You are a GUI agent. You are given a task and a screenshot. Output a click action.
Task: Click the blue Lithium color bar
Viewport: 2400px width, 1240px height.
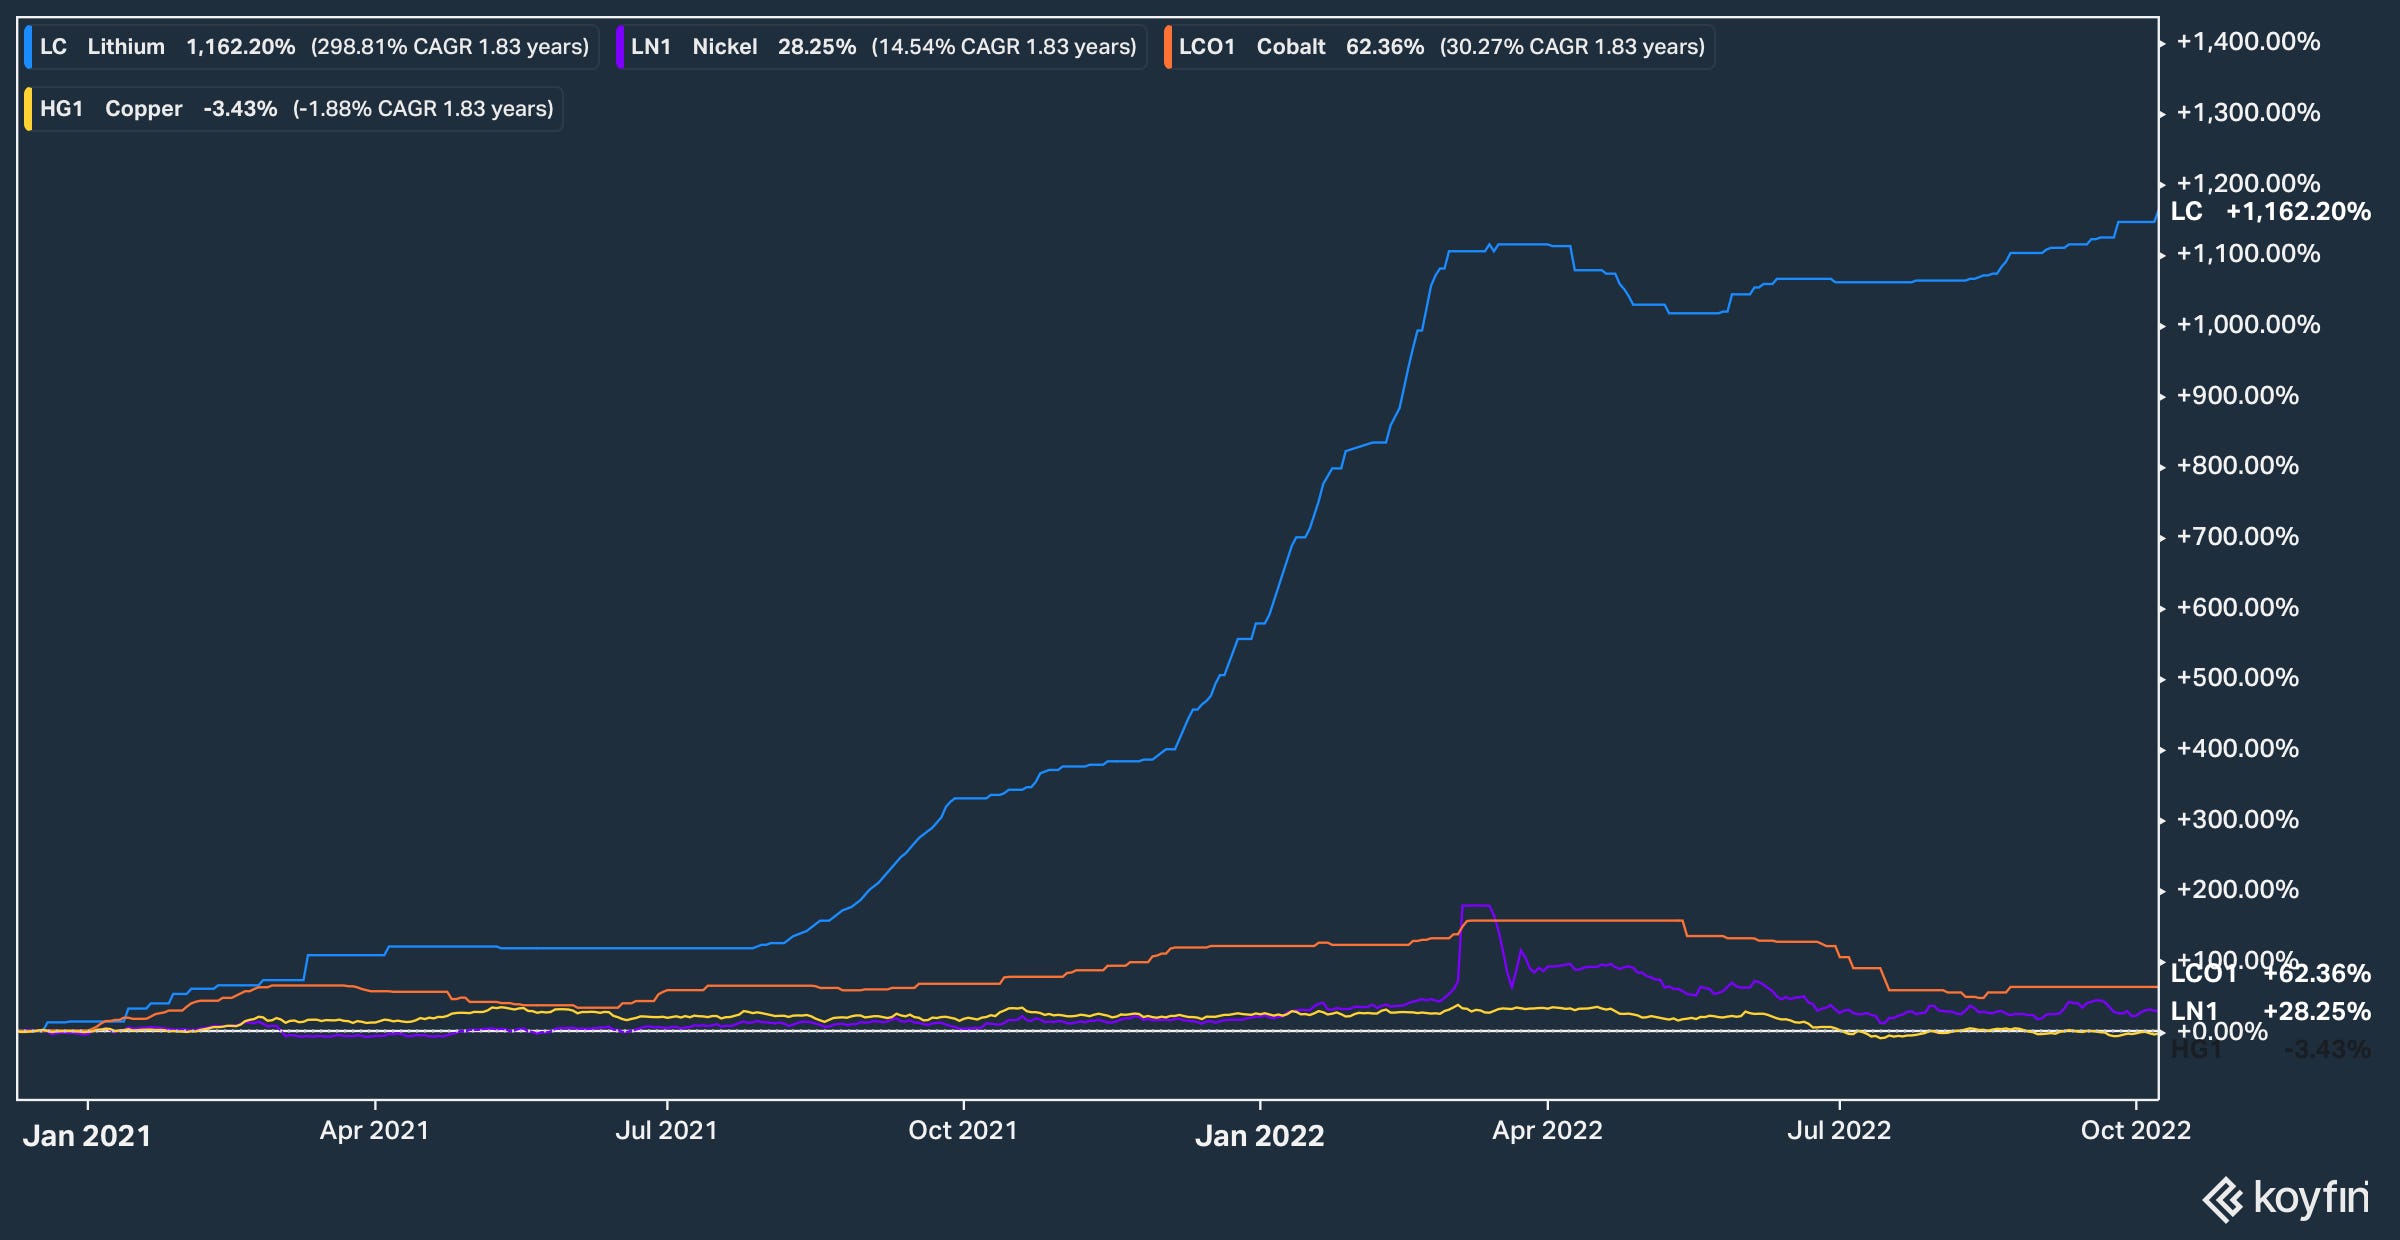pyautogui.click(x=28, y=47)
